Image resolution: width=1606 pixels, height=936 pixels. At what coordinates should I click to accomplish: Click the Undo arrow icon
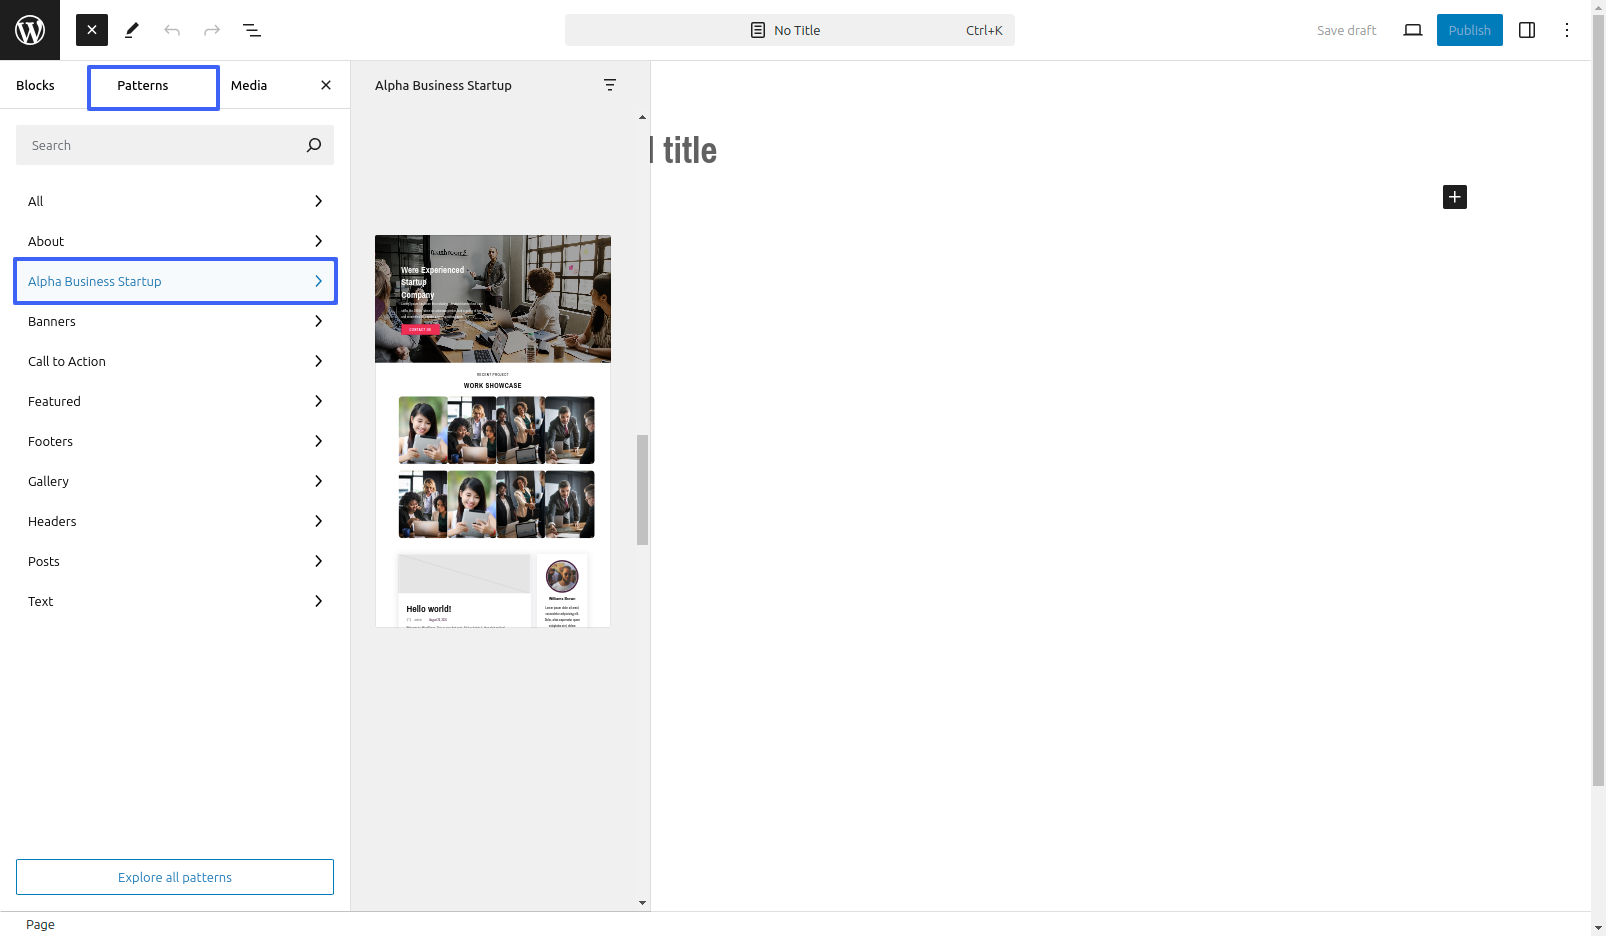(x=172, y=30)
